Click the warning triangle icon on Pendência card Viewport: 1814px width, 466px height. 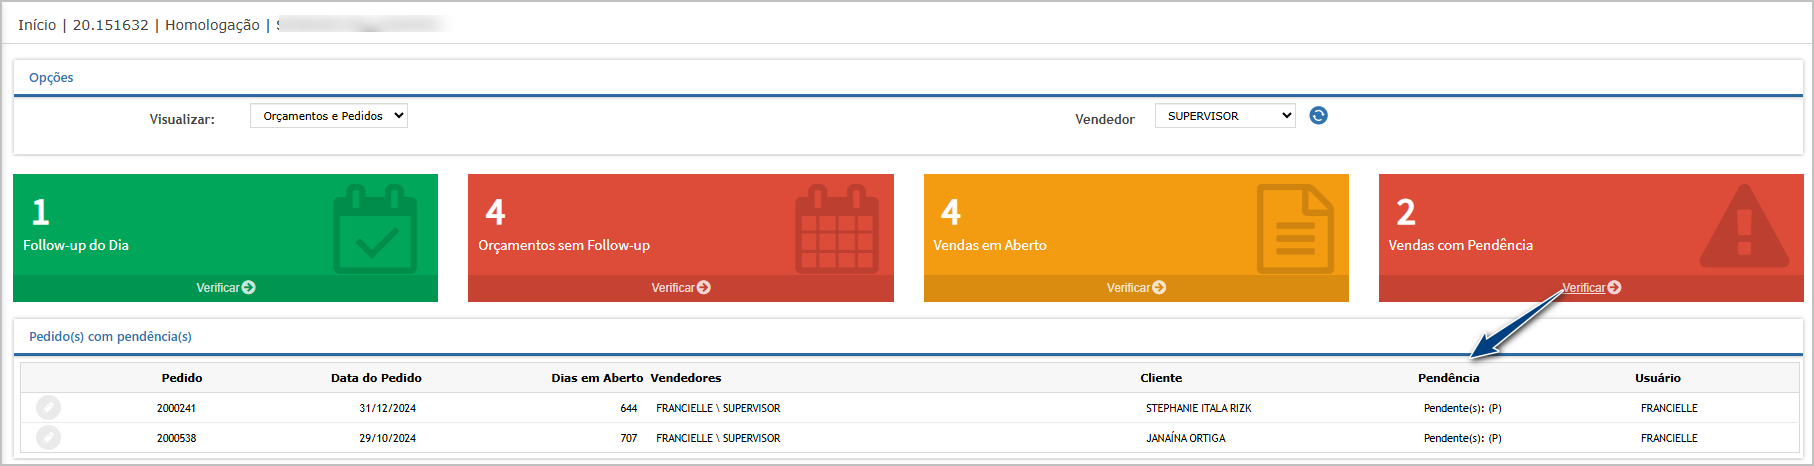(x=1744, y=227)
